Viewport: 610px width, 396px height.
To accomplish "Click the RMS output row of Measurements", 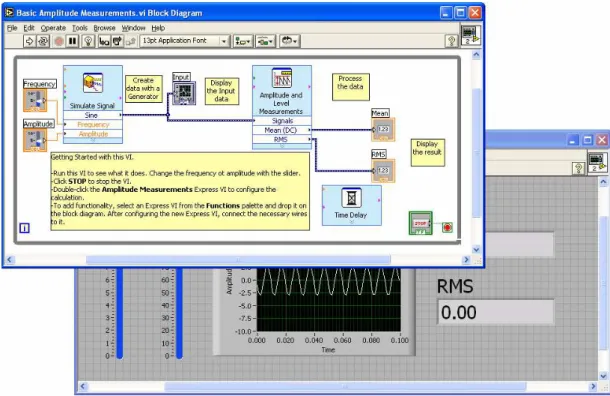I will (x=282, y=139).
